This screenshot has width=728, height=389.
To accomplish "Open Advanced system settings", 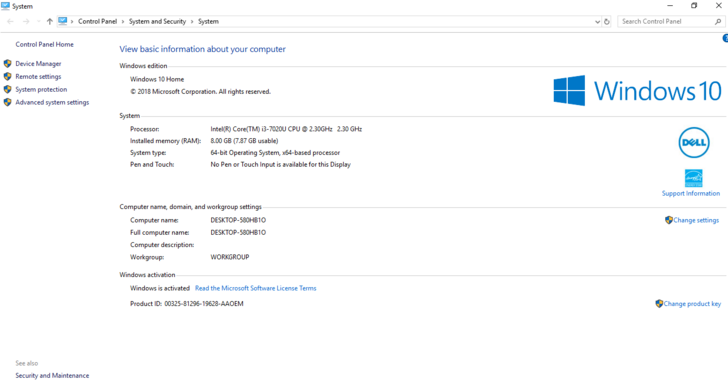I will [52, 102].
